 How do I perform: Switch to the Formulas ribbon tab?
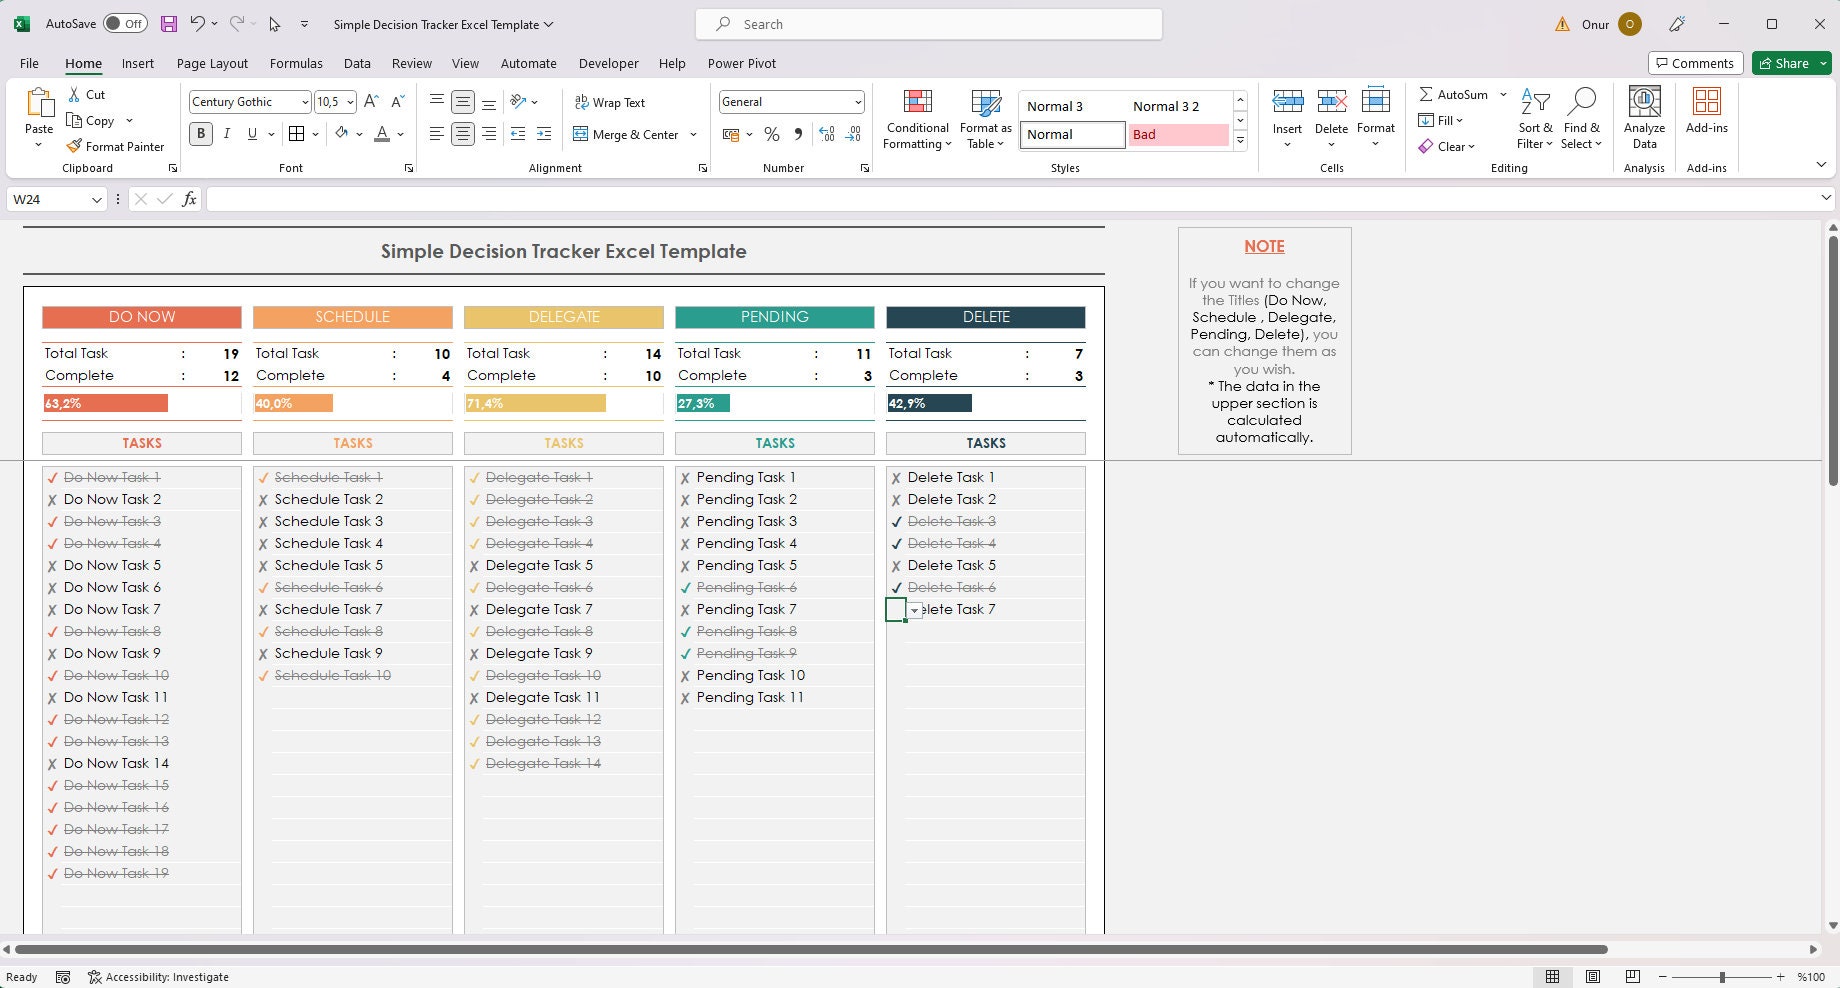295,63
